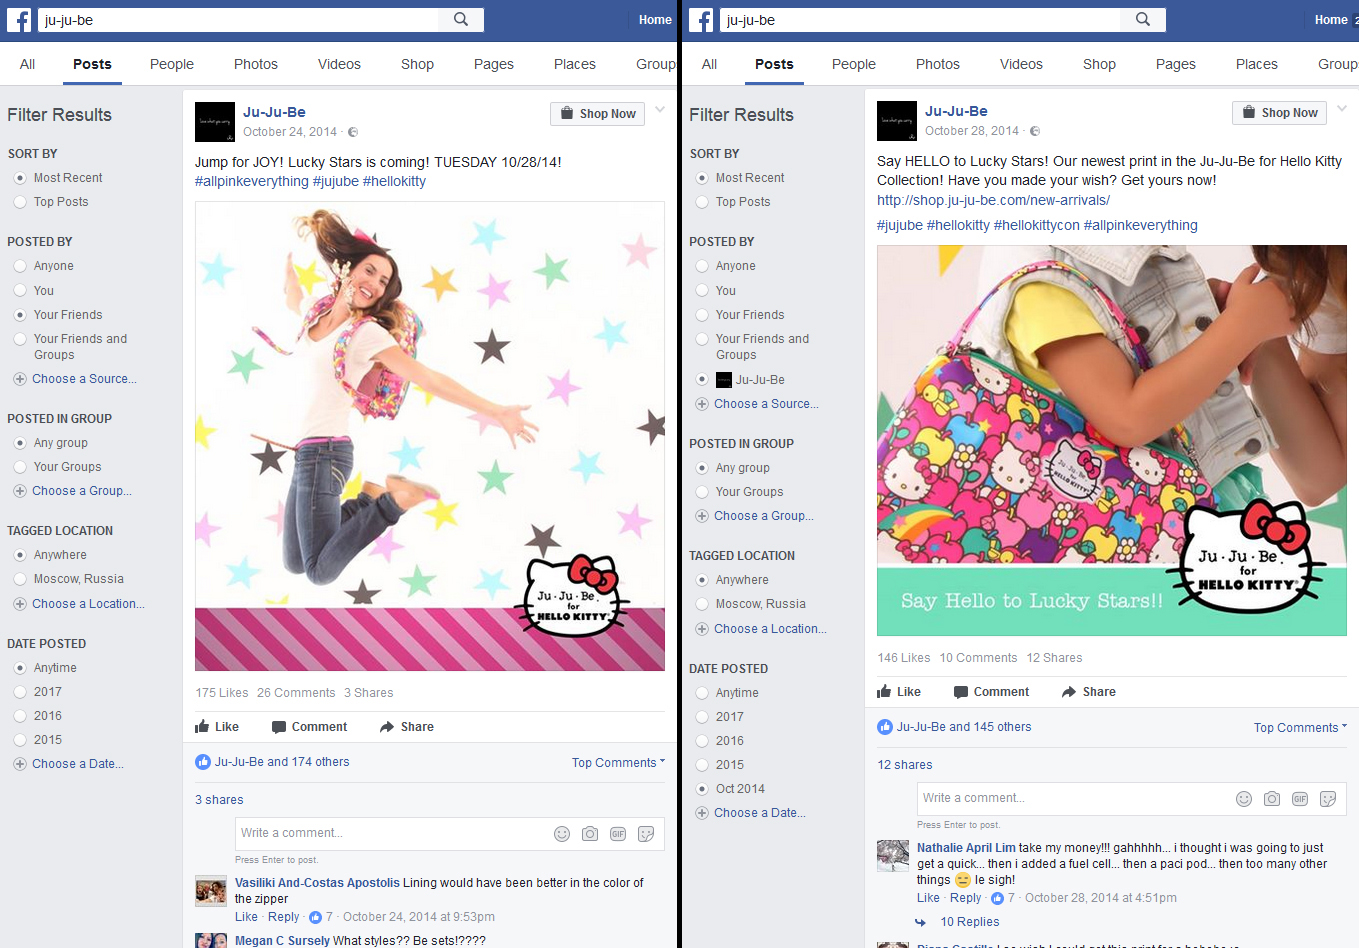
Task: Select Top Posts sort in left window
Action: [x=20, y=202]
